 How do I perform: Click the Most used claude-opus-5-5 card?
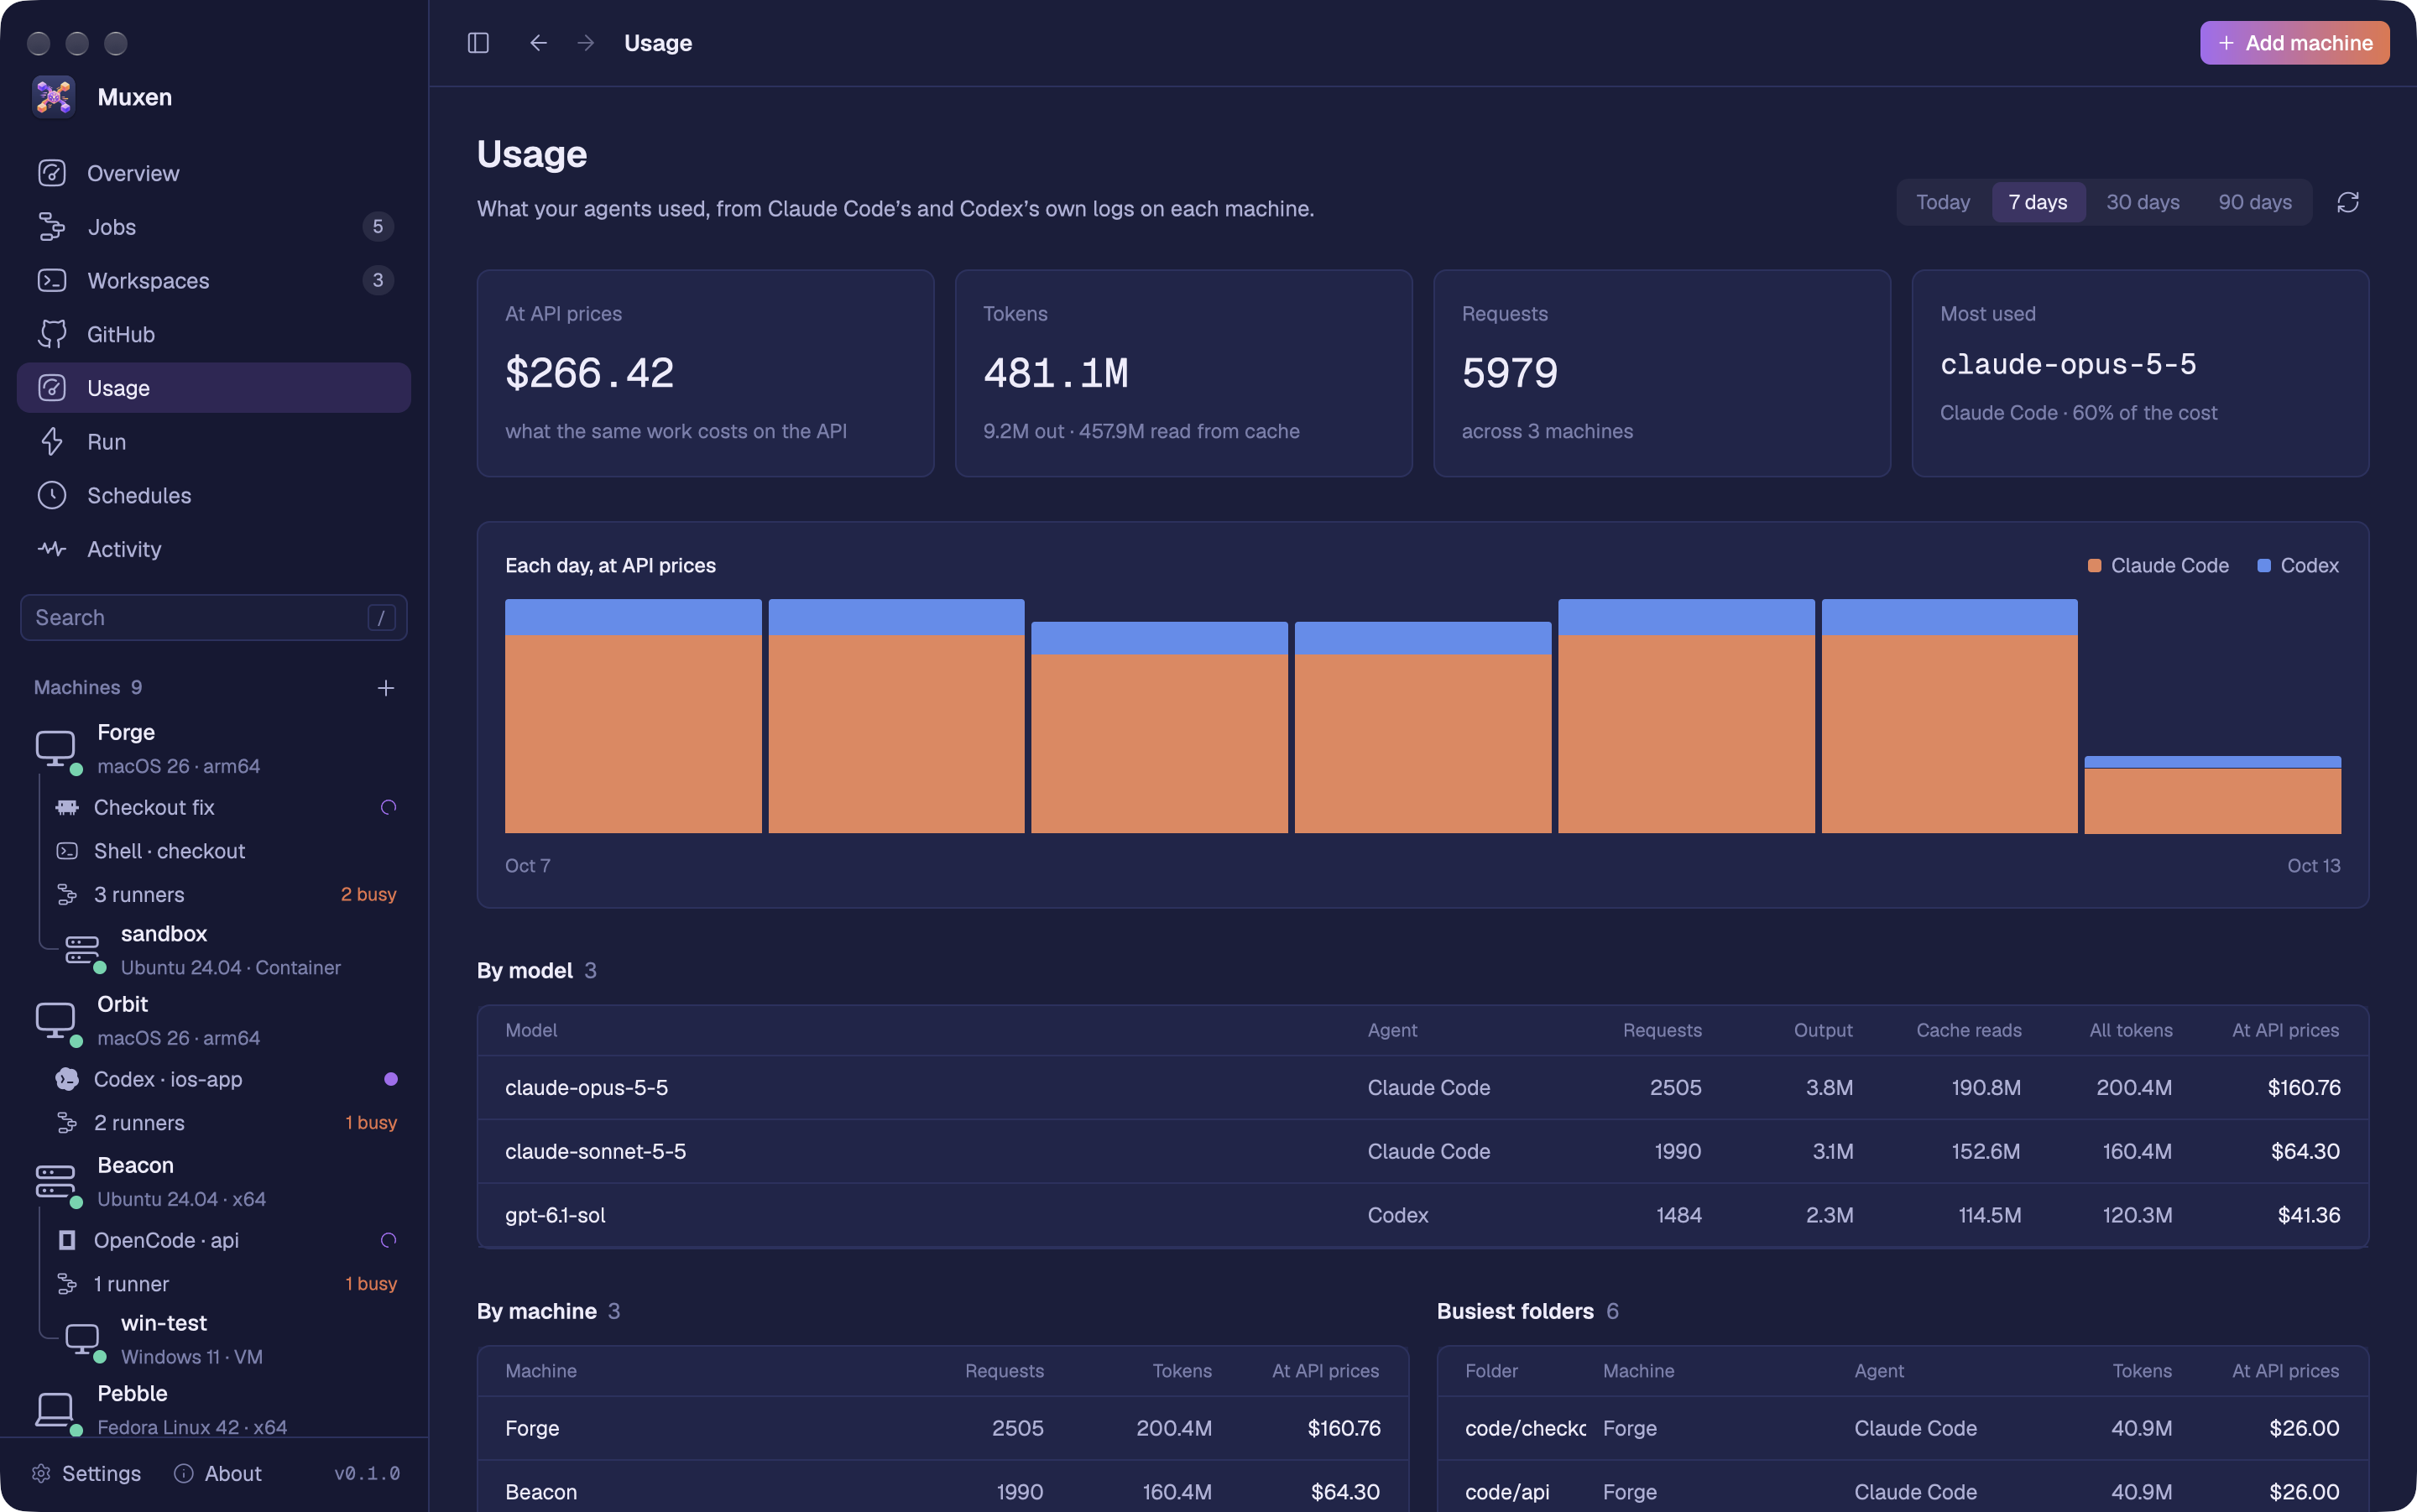coord(2140,373)
